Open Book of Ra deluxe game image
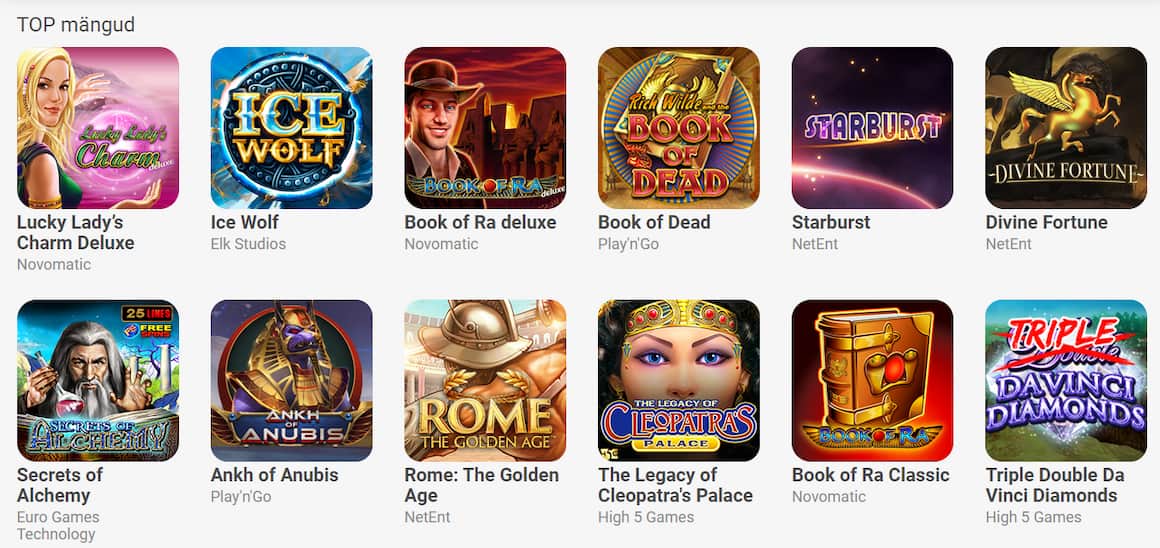This screenshot has height=548, width=1160. point(485,128)
